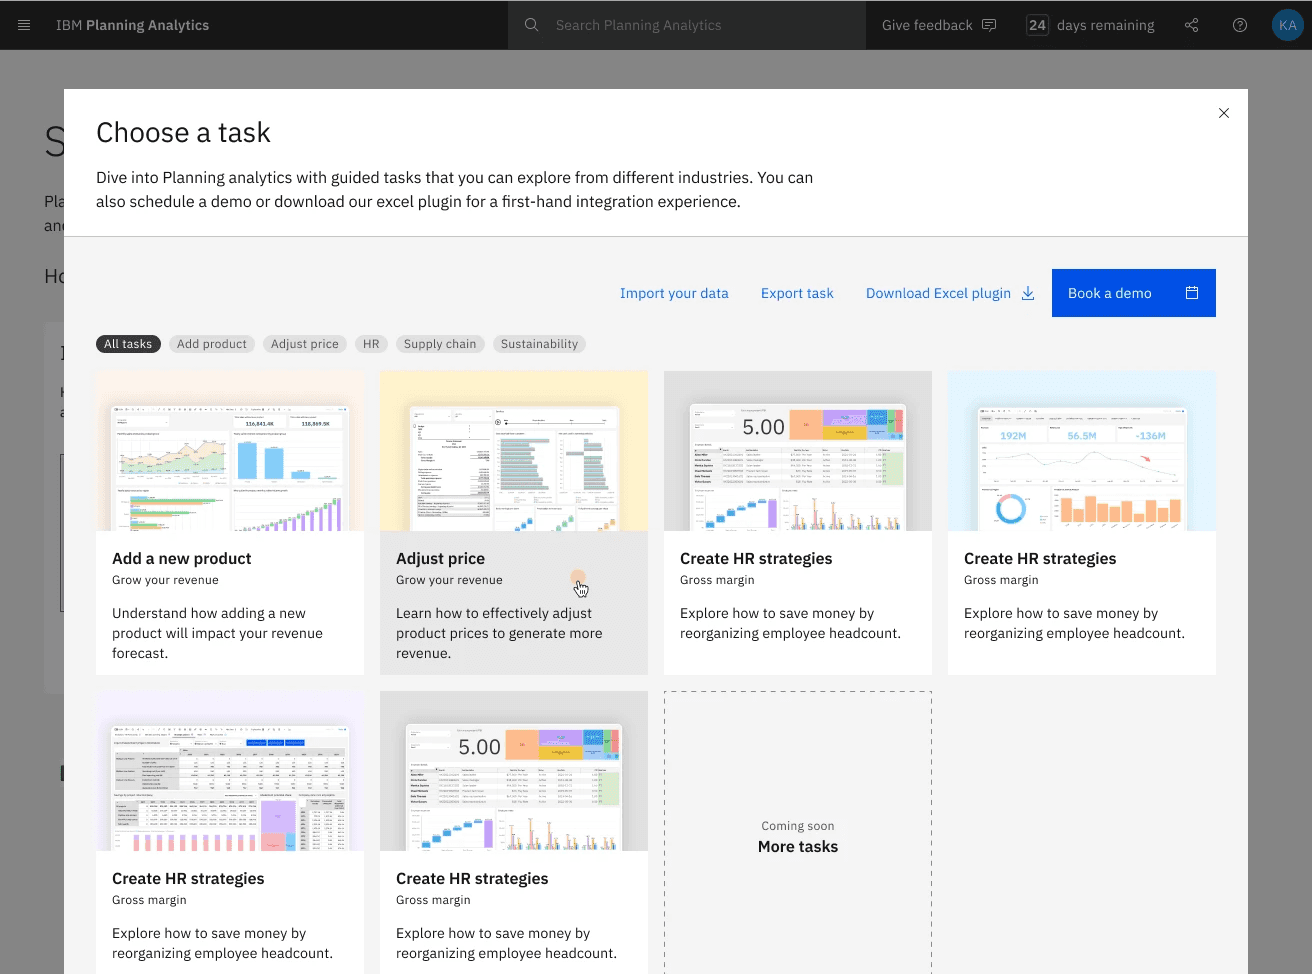Open the hamburger navigation menu
The height and width of the screenshot is (974, 1312).
pyautogui.click(x=24, y=25)
